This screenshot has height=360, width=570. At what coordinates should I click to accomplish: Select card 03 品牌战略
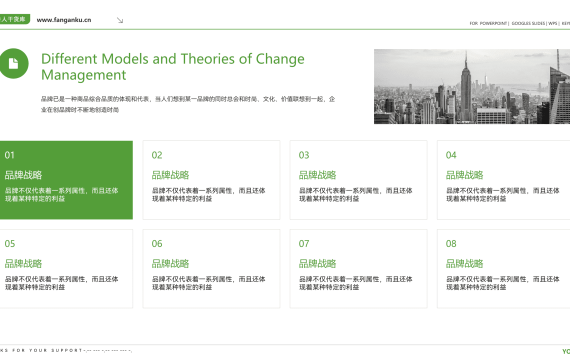[358, 180]
